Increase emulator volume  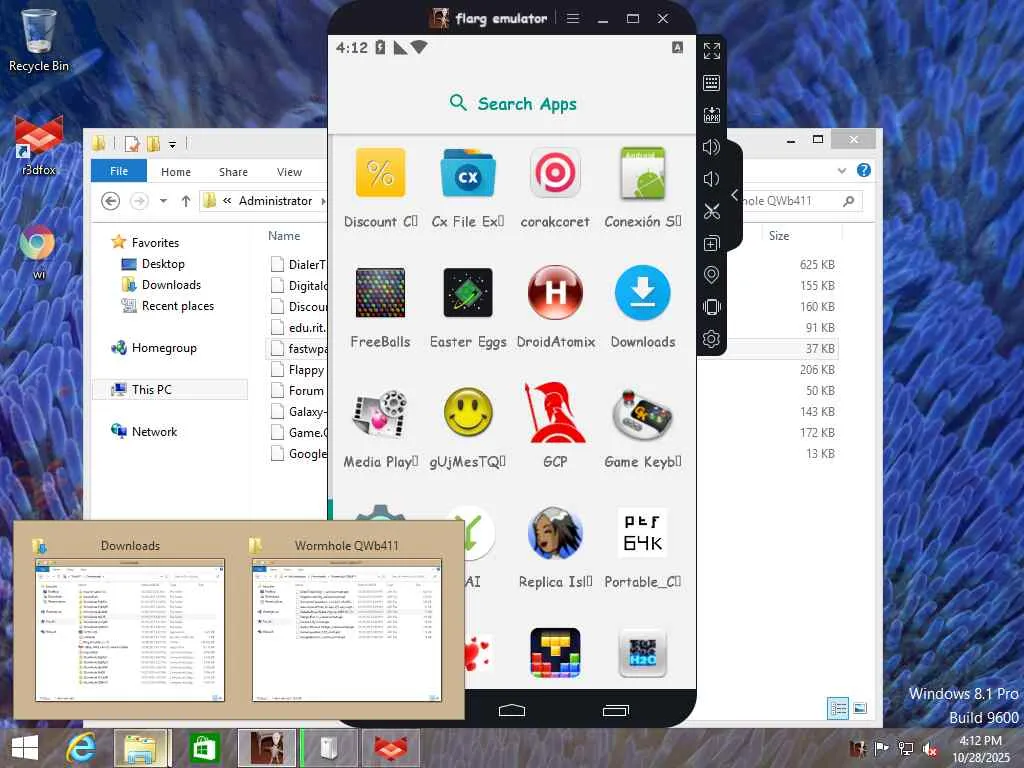tap(712, 147)
